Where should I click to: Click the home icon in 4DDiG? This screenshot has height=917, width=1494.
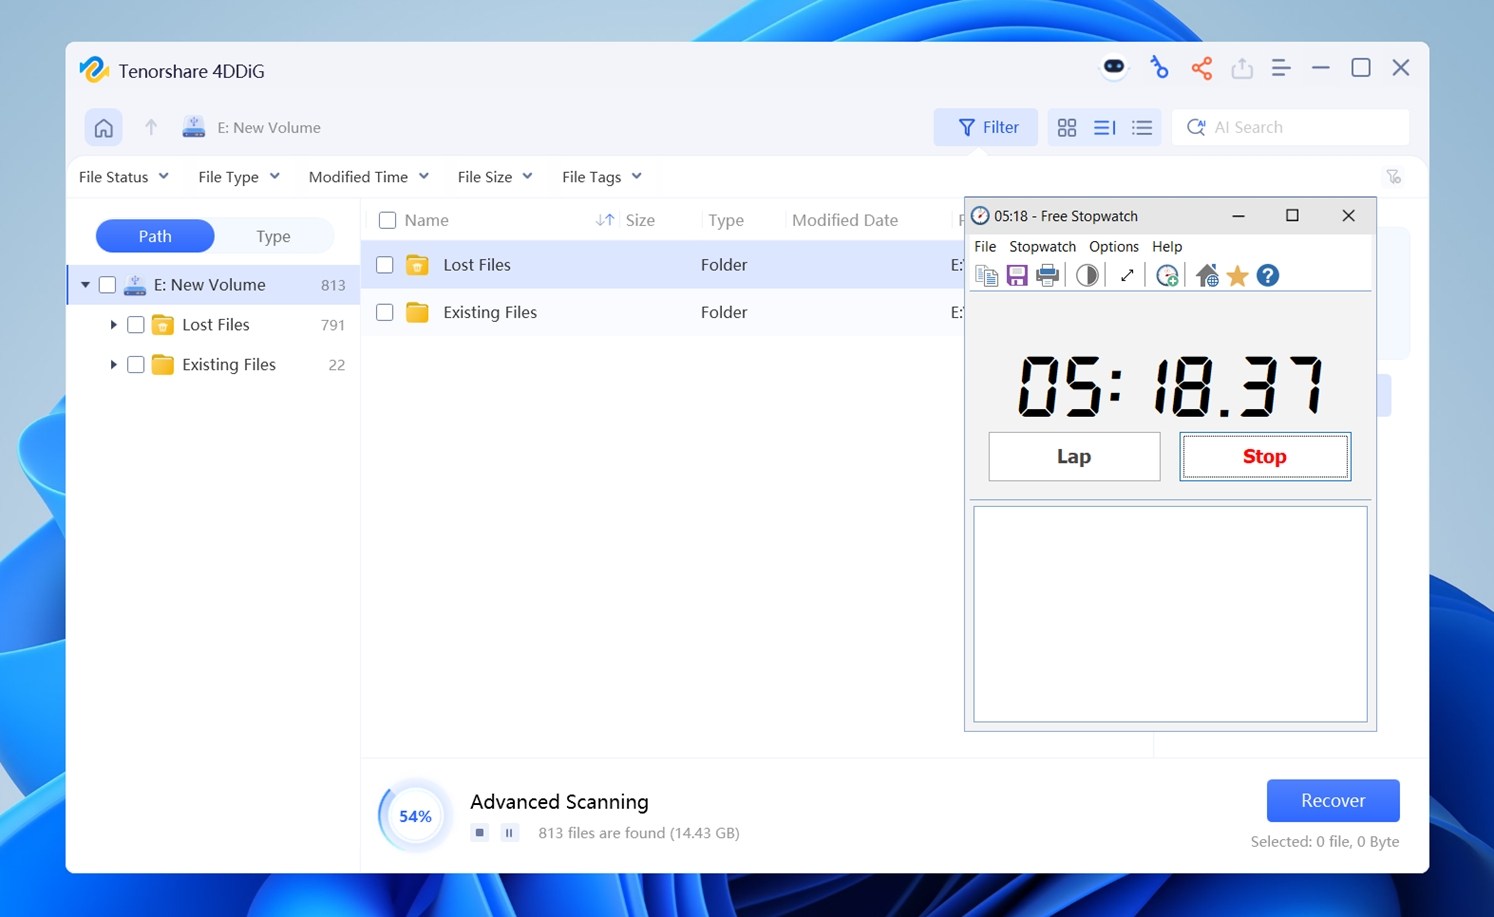point(103,128)
